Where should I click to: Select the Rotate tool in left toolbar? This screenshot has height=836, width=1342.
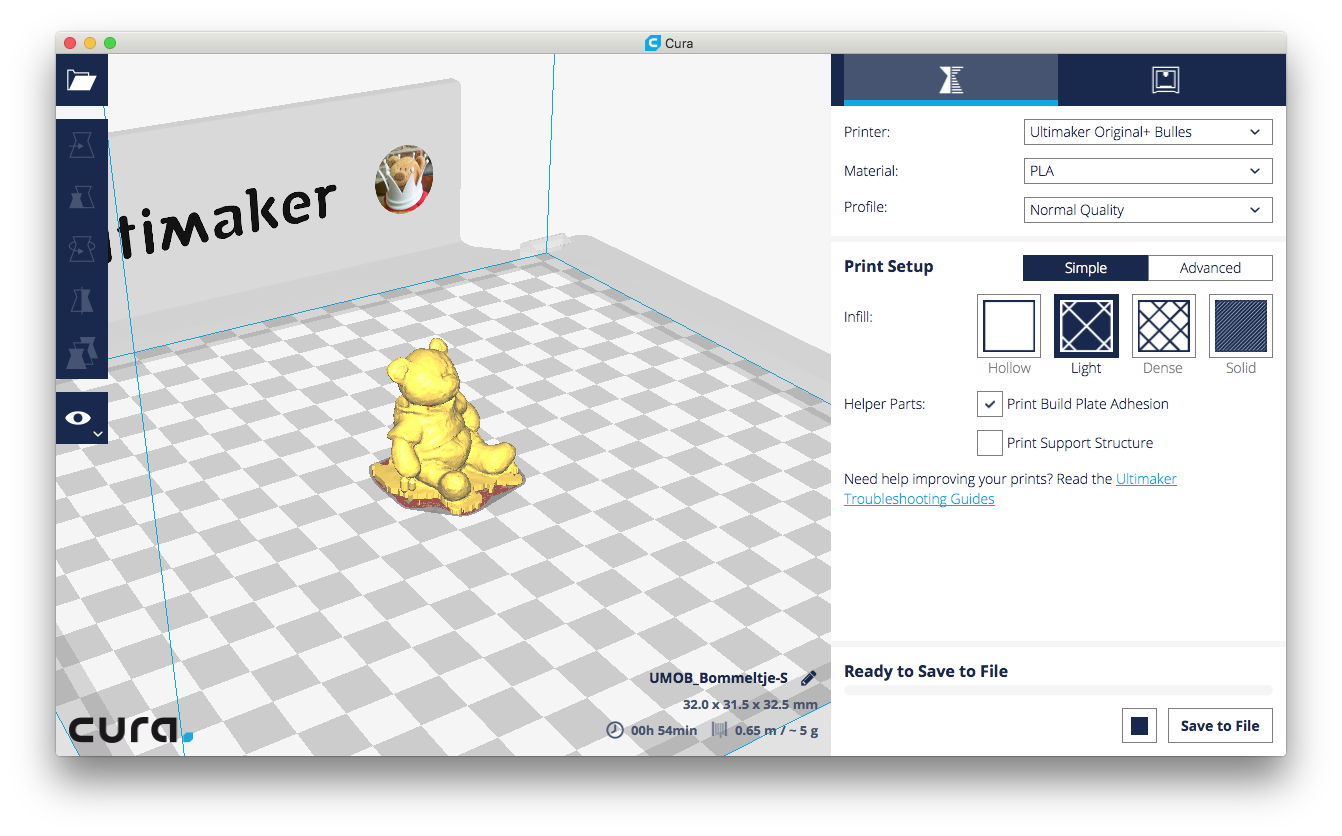tap(81, 247)
